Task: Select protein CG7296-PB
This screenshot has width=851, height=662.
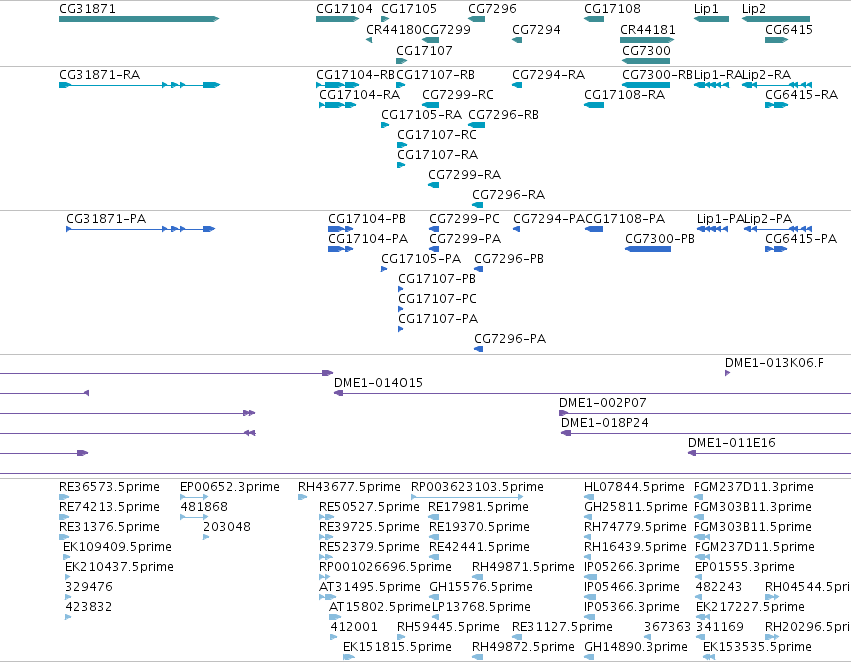Action: pyautogui.click(x=479, y=269)
